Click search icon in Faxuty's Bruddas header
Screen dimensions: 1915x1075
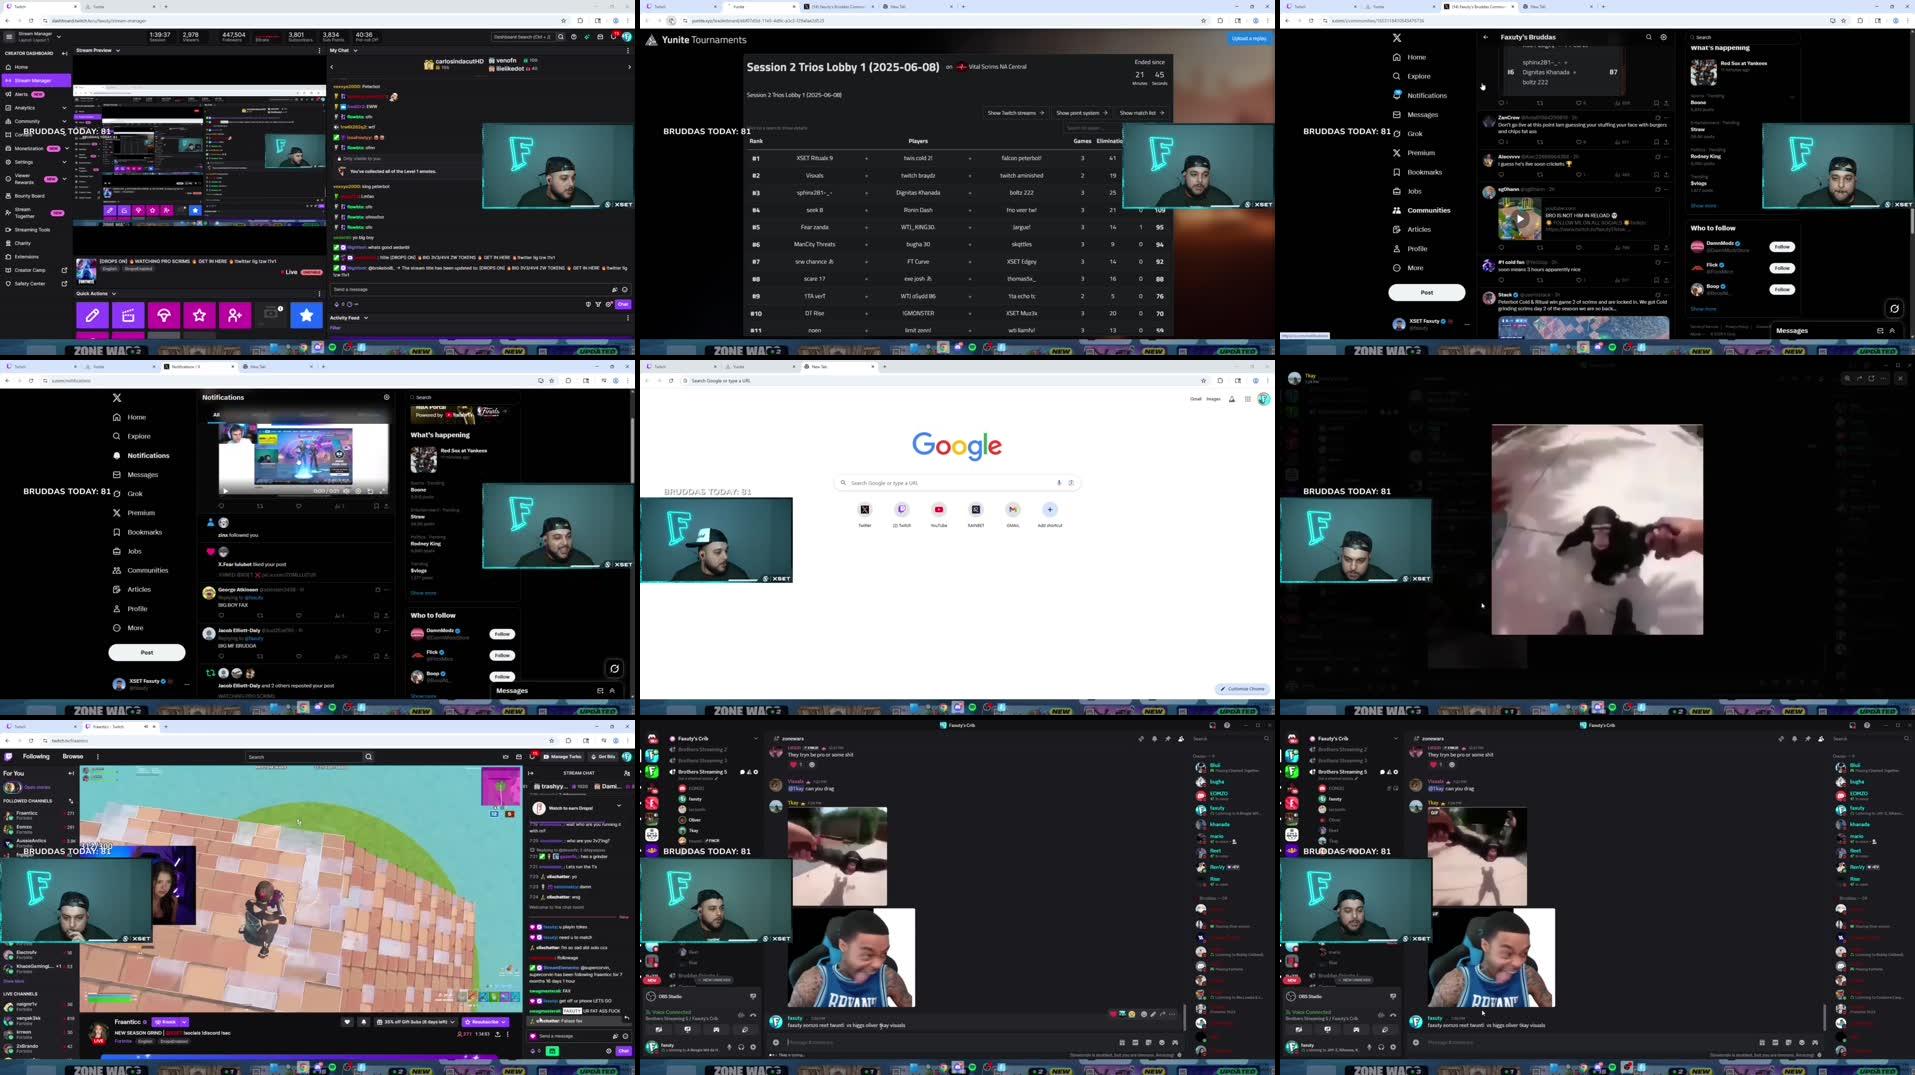click(x=1649, y=37)
